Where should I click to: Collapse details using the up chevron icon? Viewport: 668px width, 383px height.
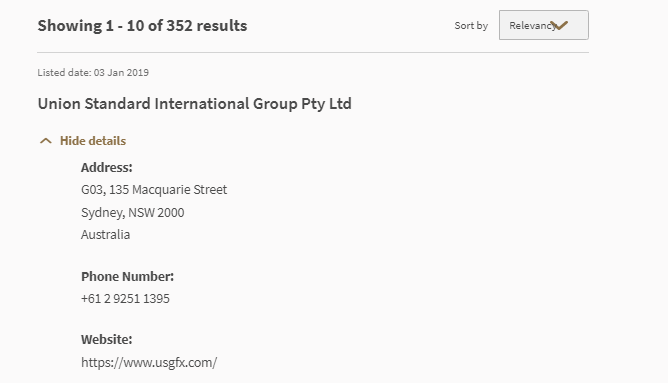point(46,141)
